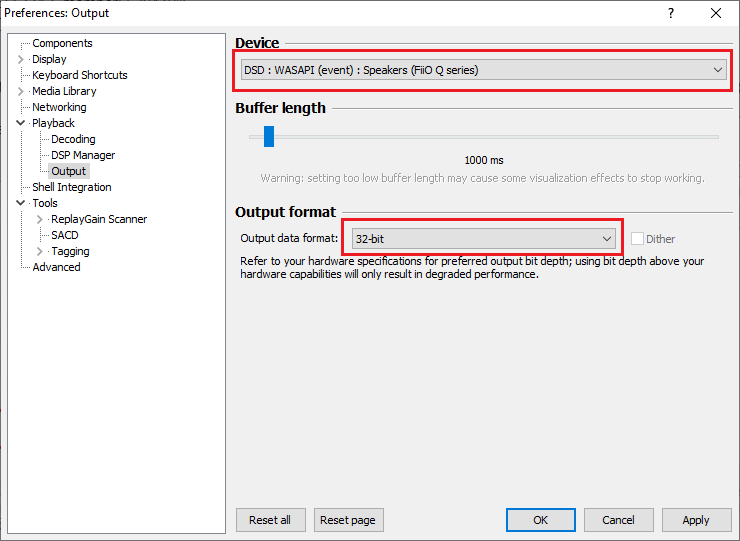Click the help question mark icon
This screenshot has height=541, width=740.
670,13
